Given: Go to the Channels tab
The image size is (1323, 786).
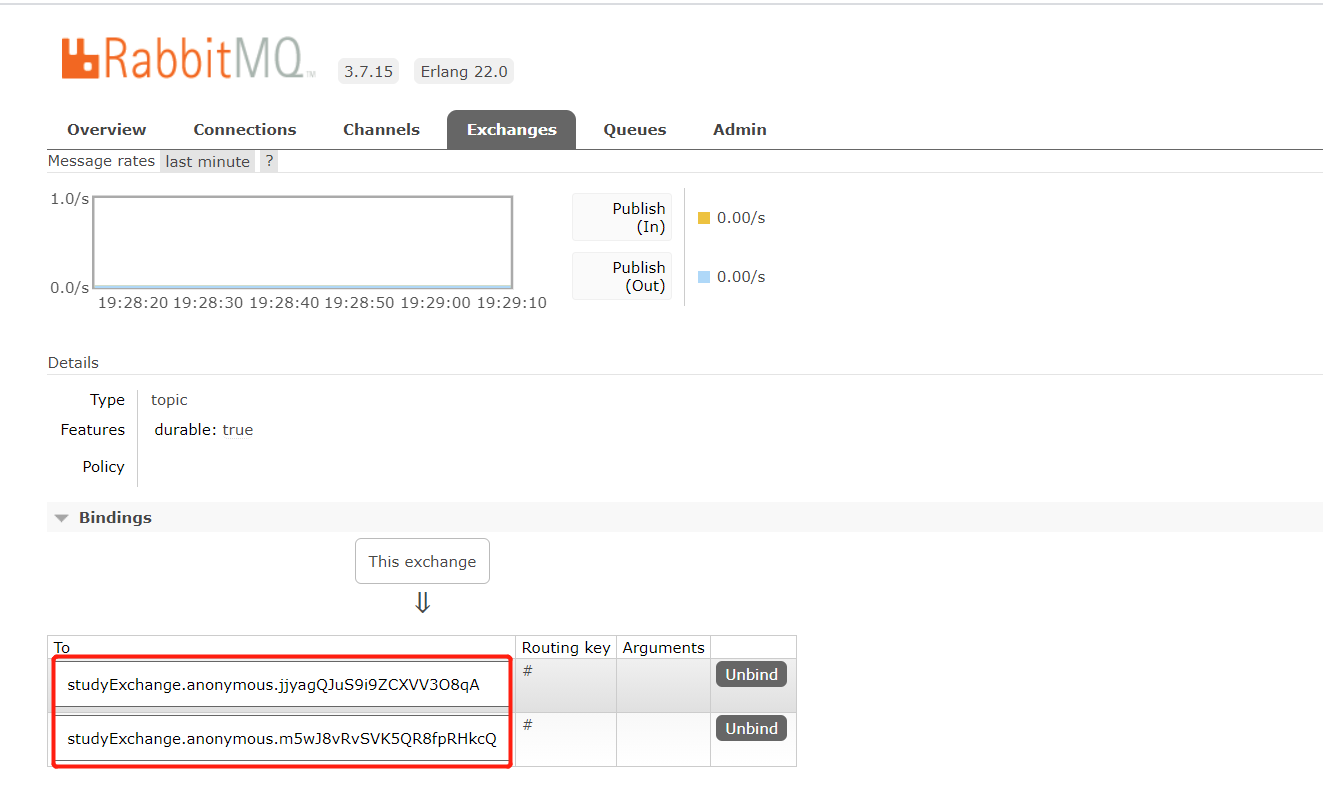Looking at the screenshot, I should tap(381, 129).
